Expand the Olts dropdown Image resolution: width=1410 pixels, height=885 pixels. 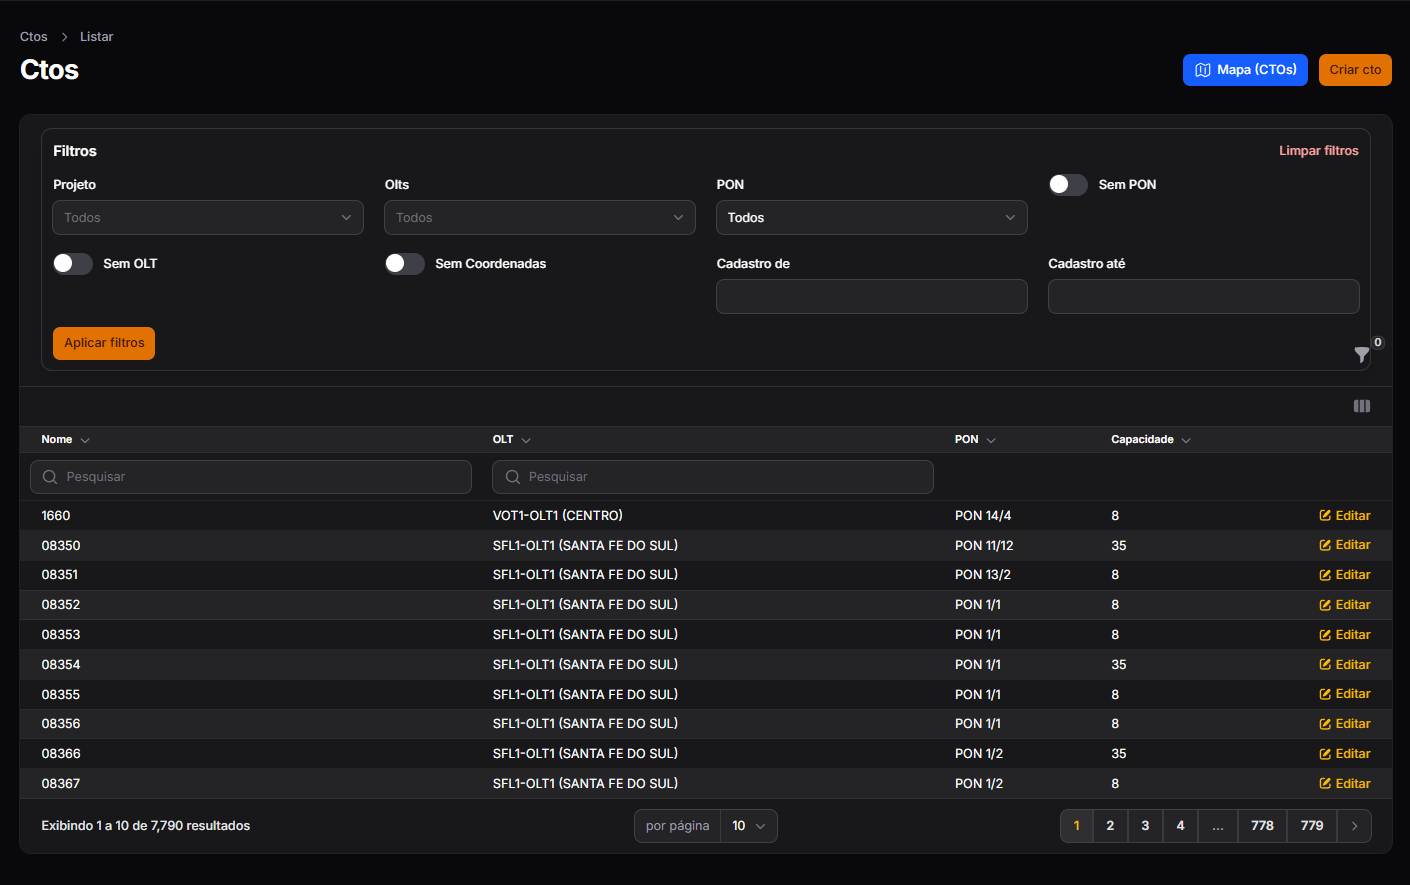tap(540, 218)
